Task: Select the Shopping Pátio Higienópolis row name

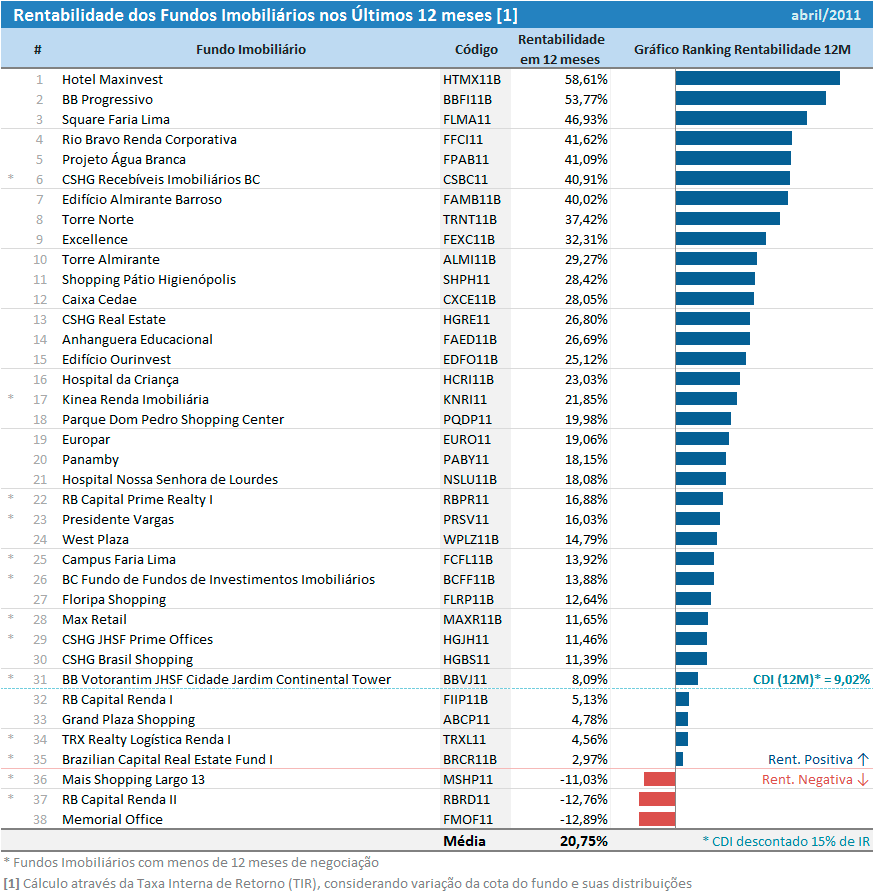Action: 148,279
